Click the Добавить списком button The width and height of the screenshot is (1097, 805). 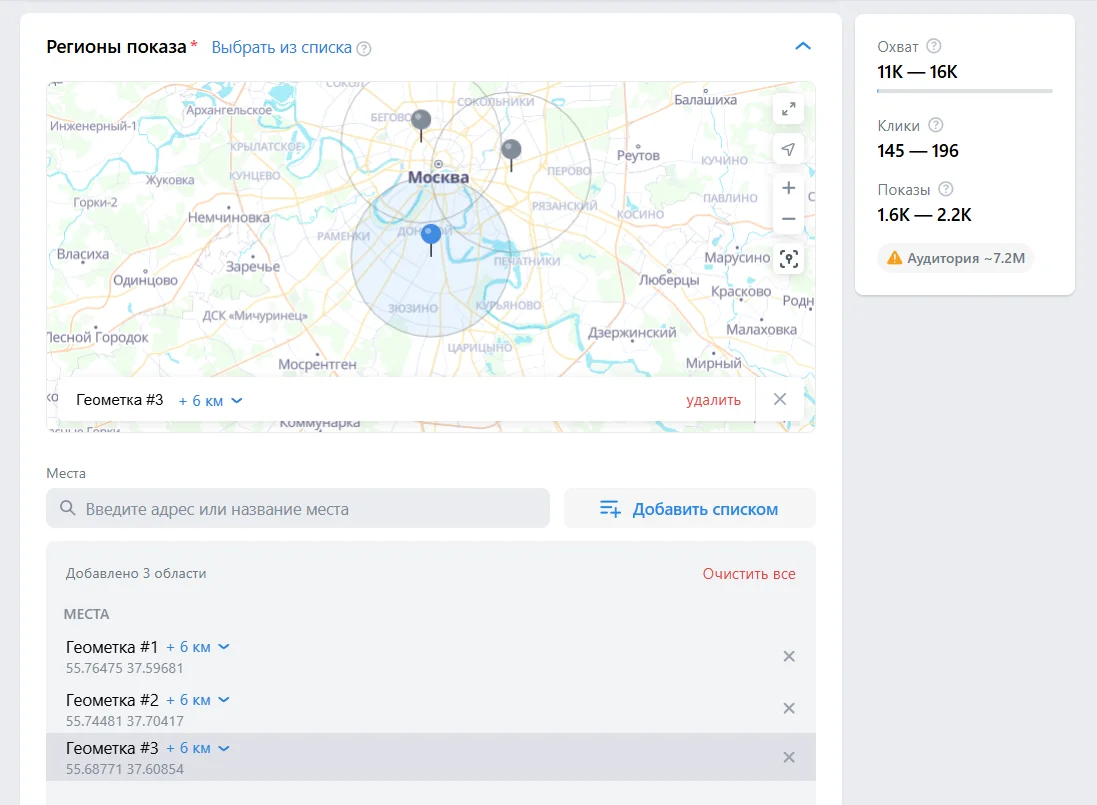coord(689,509)
